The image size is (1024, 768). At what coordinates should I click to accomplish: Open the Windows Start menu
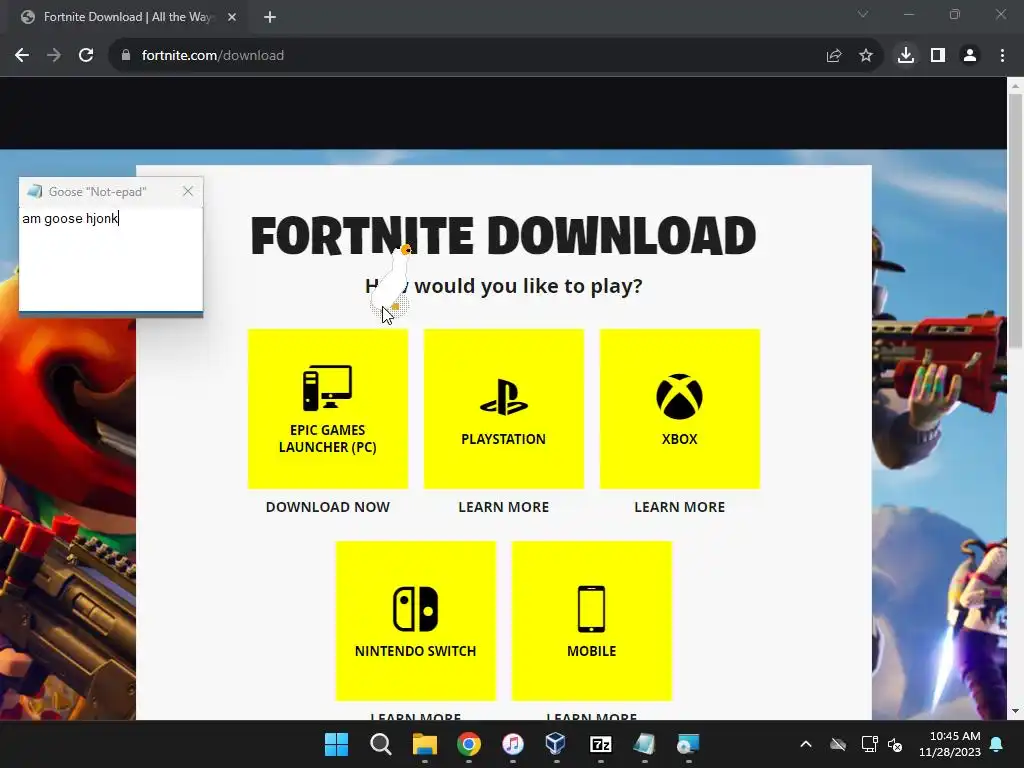point(337,744)
